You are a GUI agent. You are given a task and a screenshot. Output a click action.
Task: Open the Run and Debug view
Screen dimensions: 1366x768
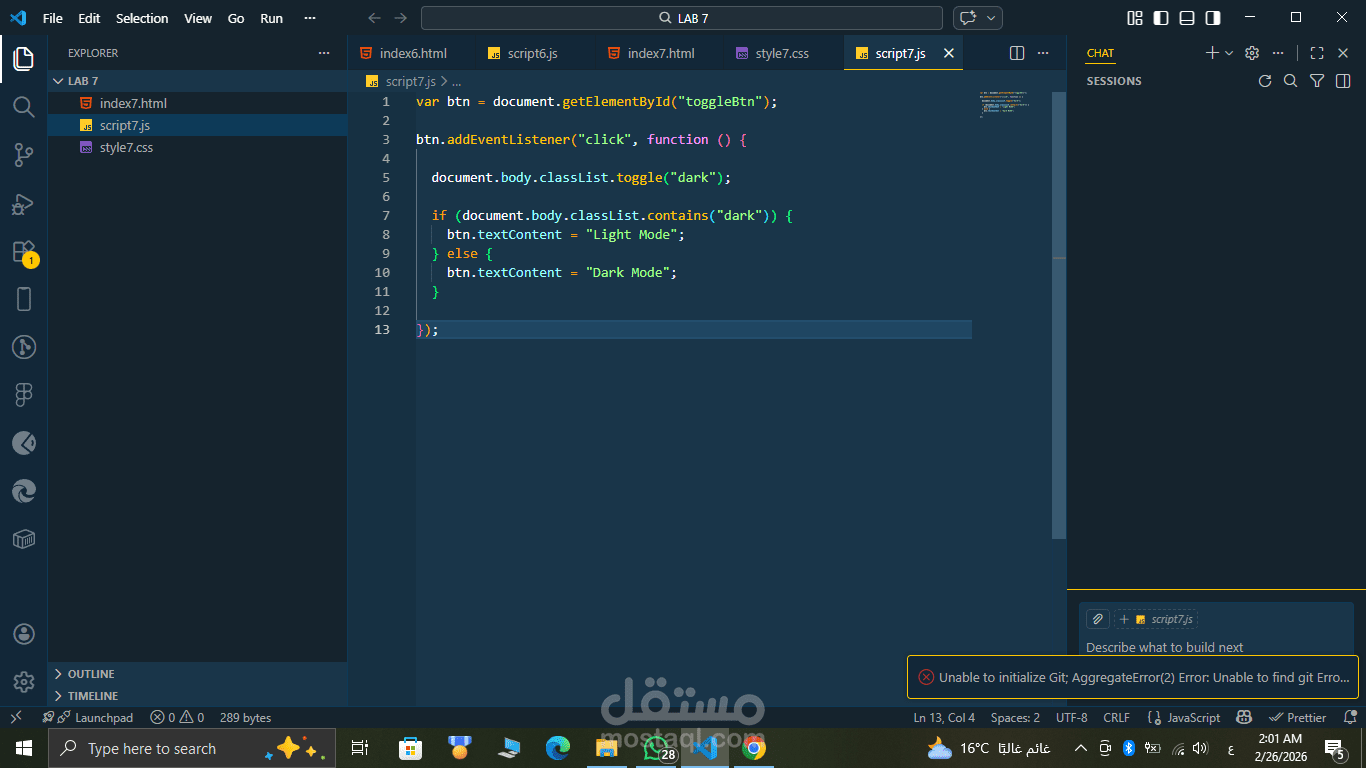[24, 203]
